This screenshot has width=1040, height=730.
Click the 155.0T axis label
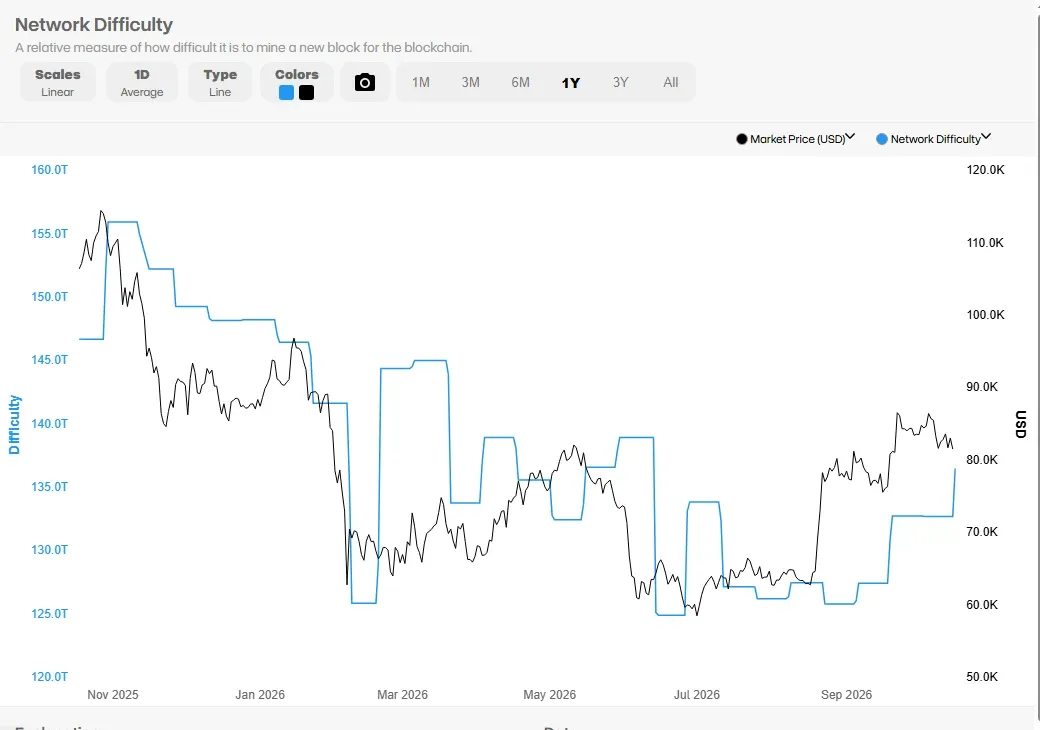pos(49,233)
